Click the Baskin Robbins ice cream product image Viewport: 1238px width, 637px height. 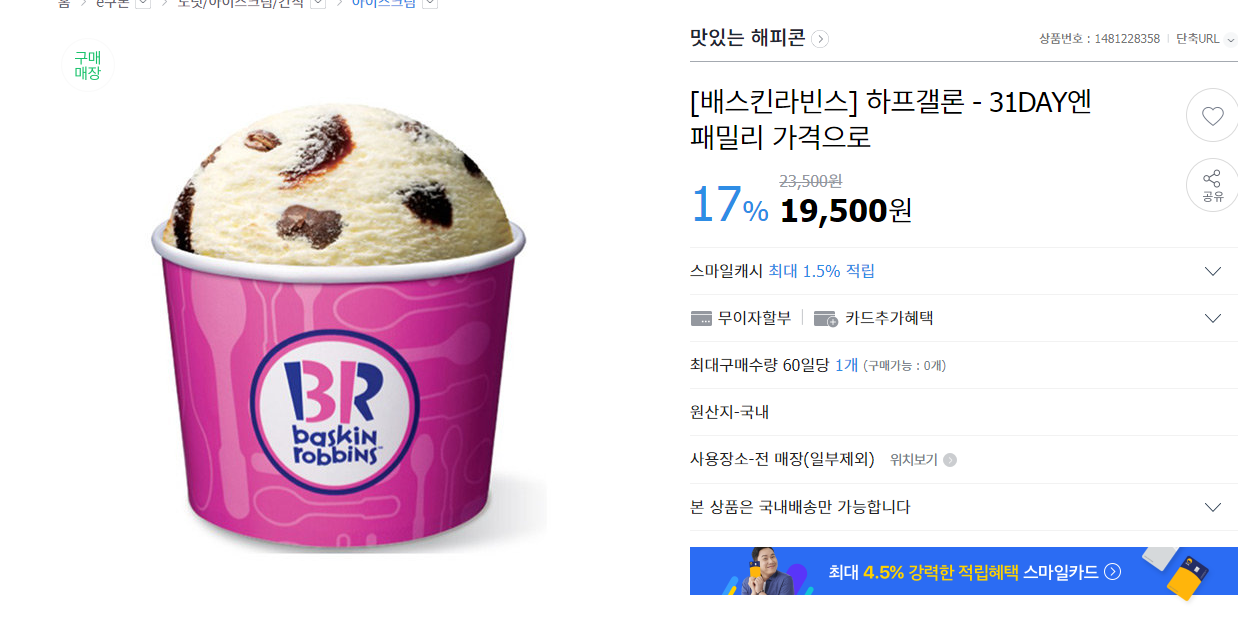[x=338, y=325]
